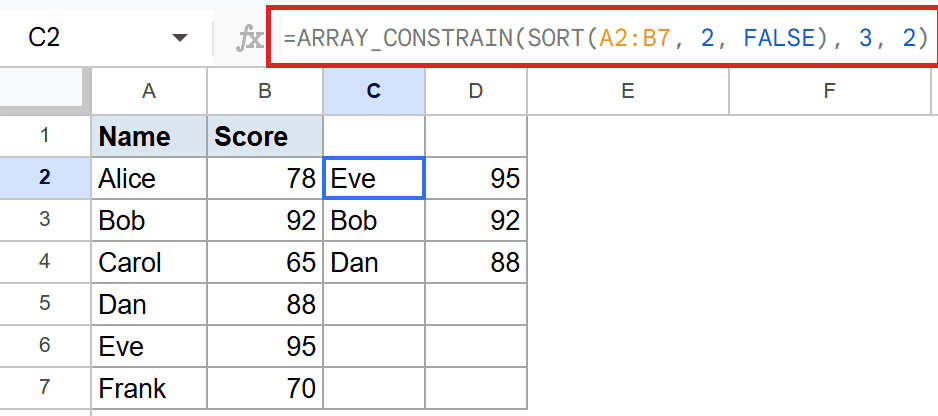Select the cell containing Carol
Viewport: 938px width, 416px height.
pos(149,262)
